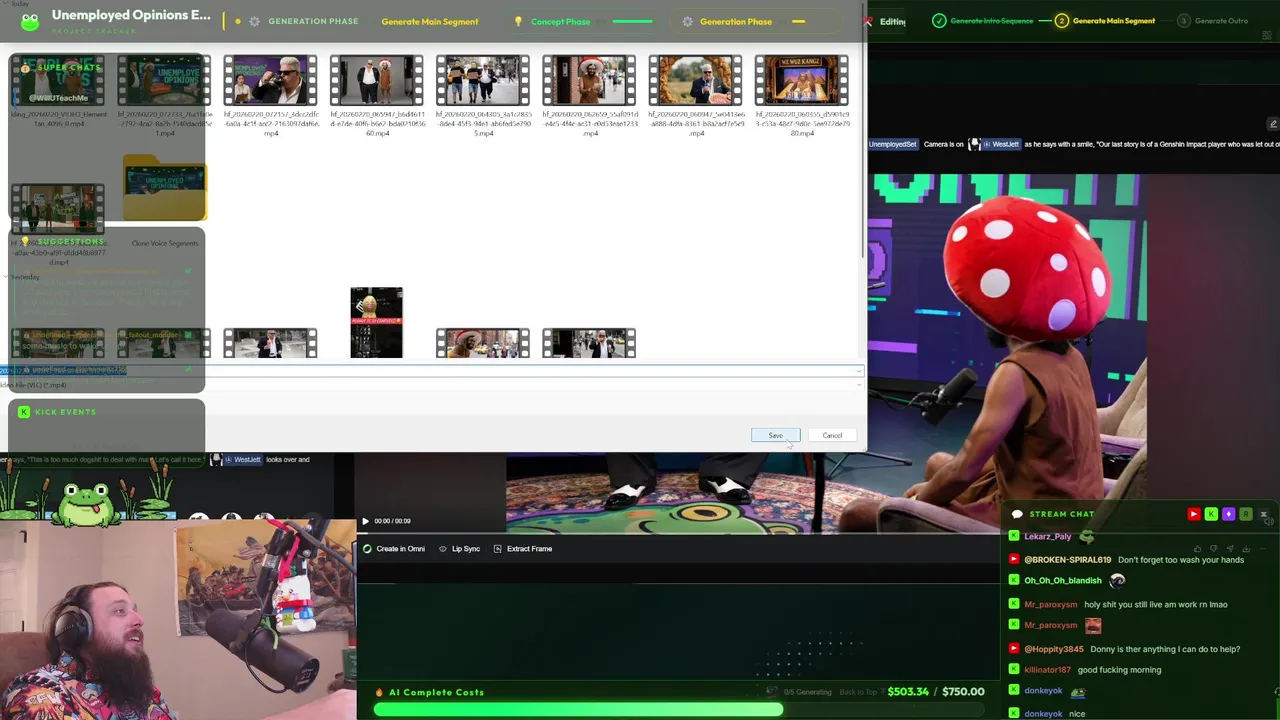Click the thumbs down icon in chat

pos(1214,549)
